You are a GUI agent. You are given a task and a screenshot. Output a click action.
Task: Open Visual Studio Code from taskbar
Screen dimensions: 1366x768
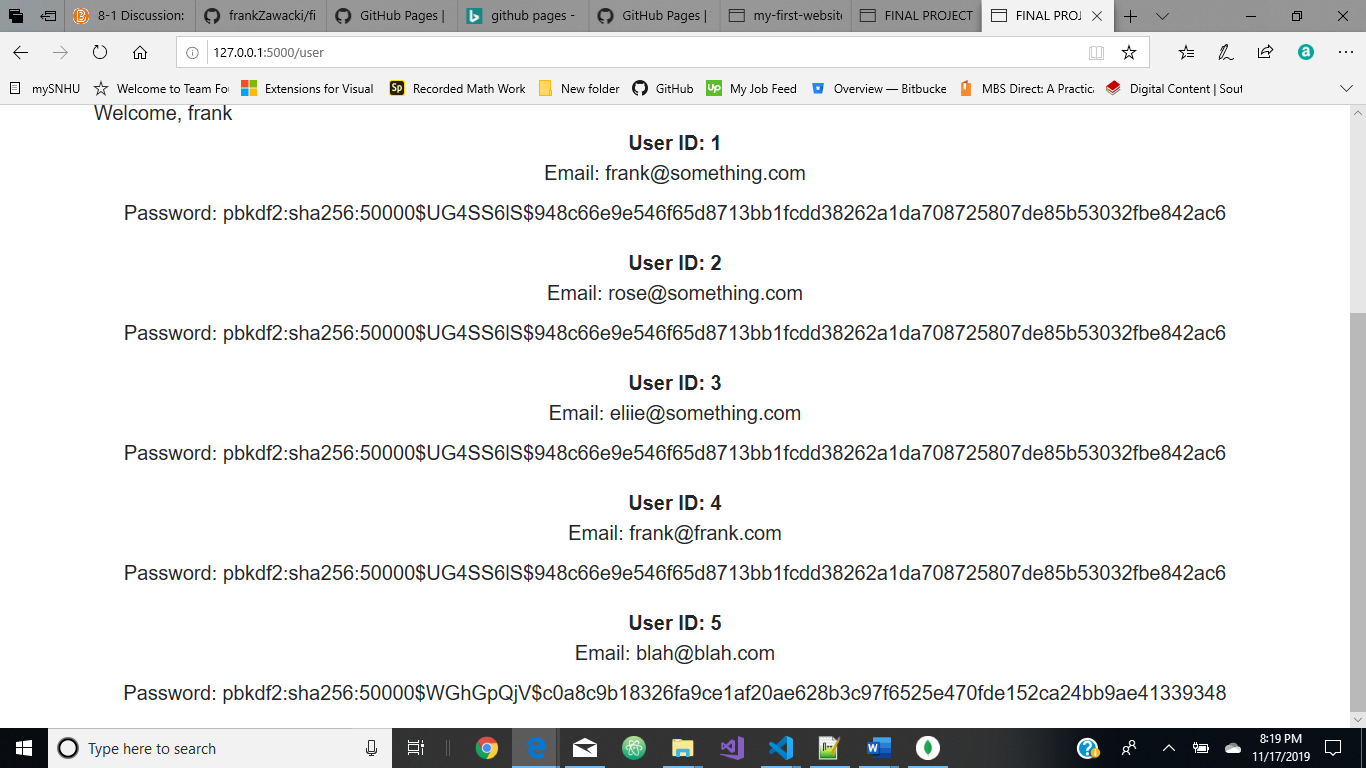coord(781,748)
